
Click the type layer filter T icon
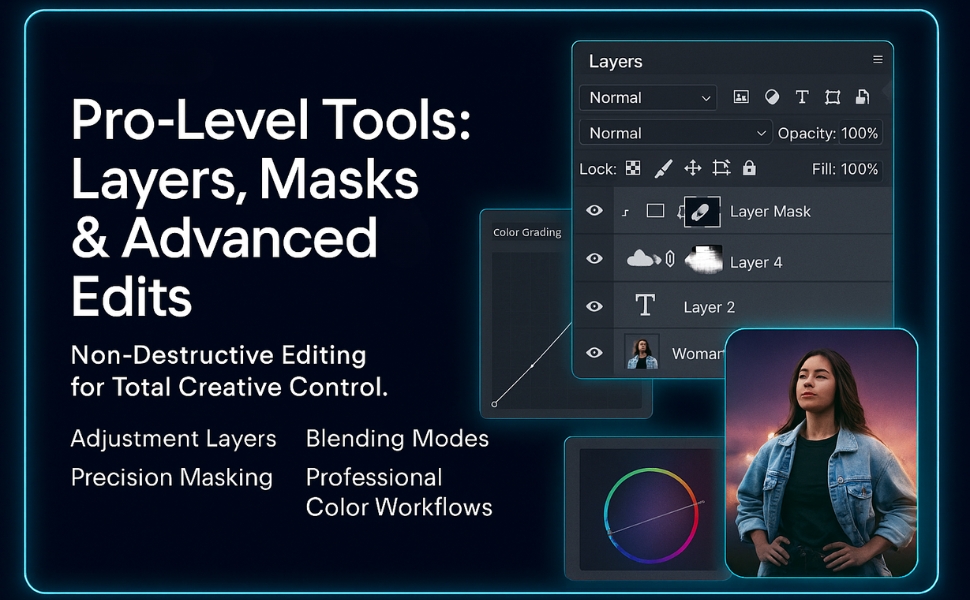802,97
